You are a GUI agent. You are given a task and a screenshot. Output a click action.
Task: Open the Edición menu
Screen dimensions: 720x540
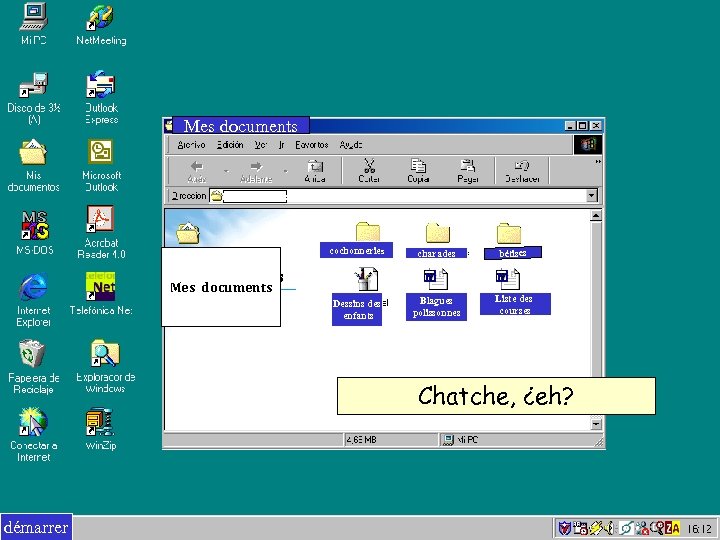[230, 145]
